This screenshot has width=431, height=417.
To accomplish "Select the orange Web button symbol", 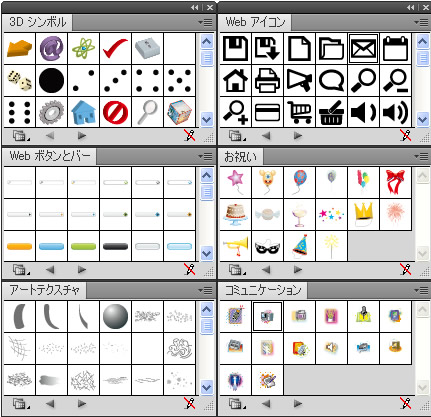I will tap(19, 246).
